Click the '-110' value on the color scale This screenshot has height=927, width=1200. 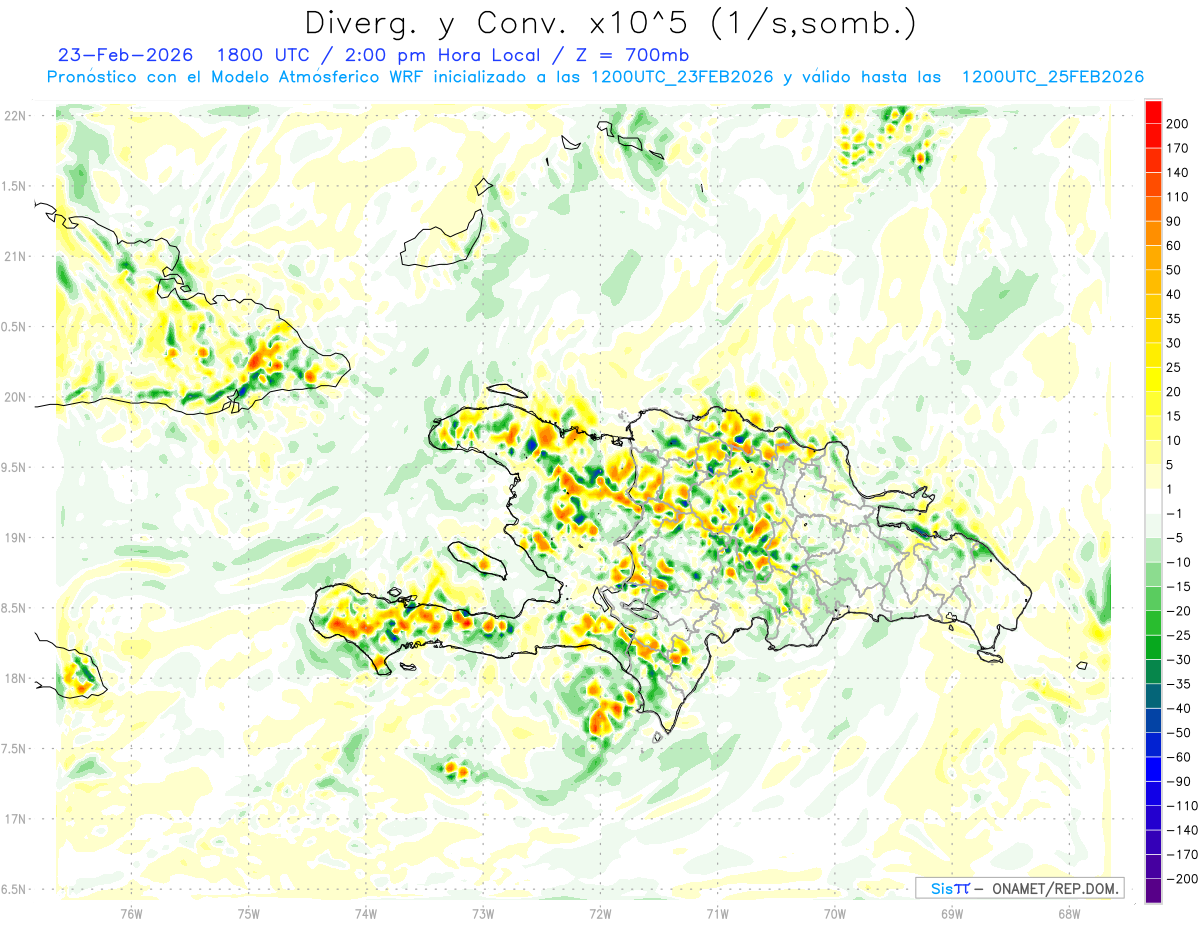(x=1180, y=806)
